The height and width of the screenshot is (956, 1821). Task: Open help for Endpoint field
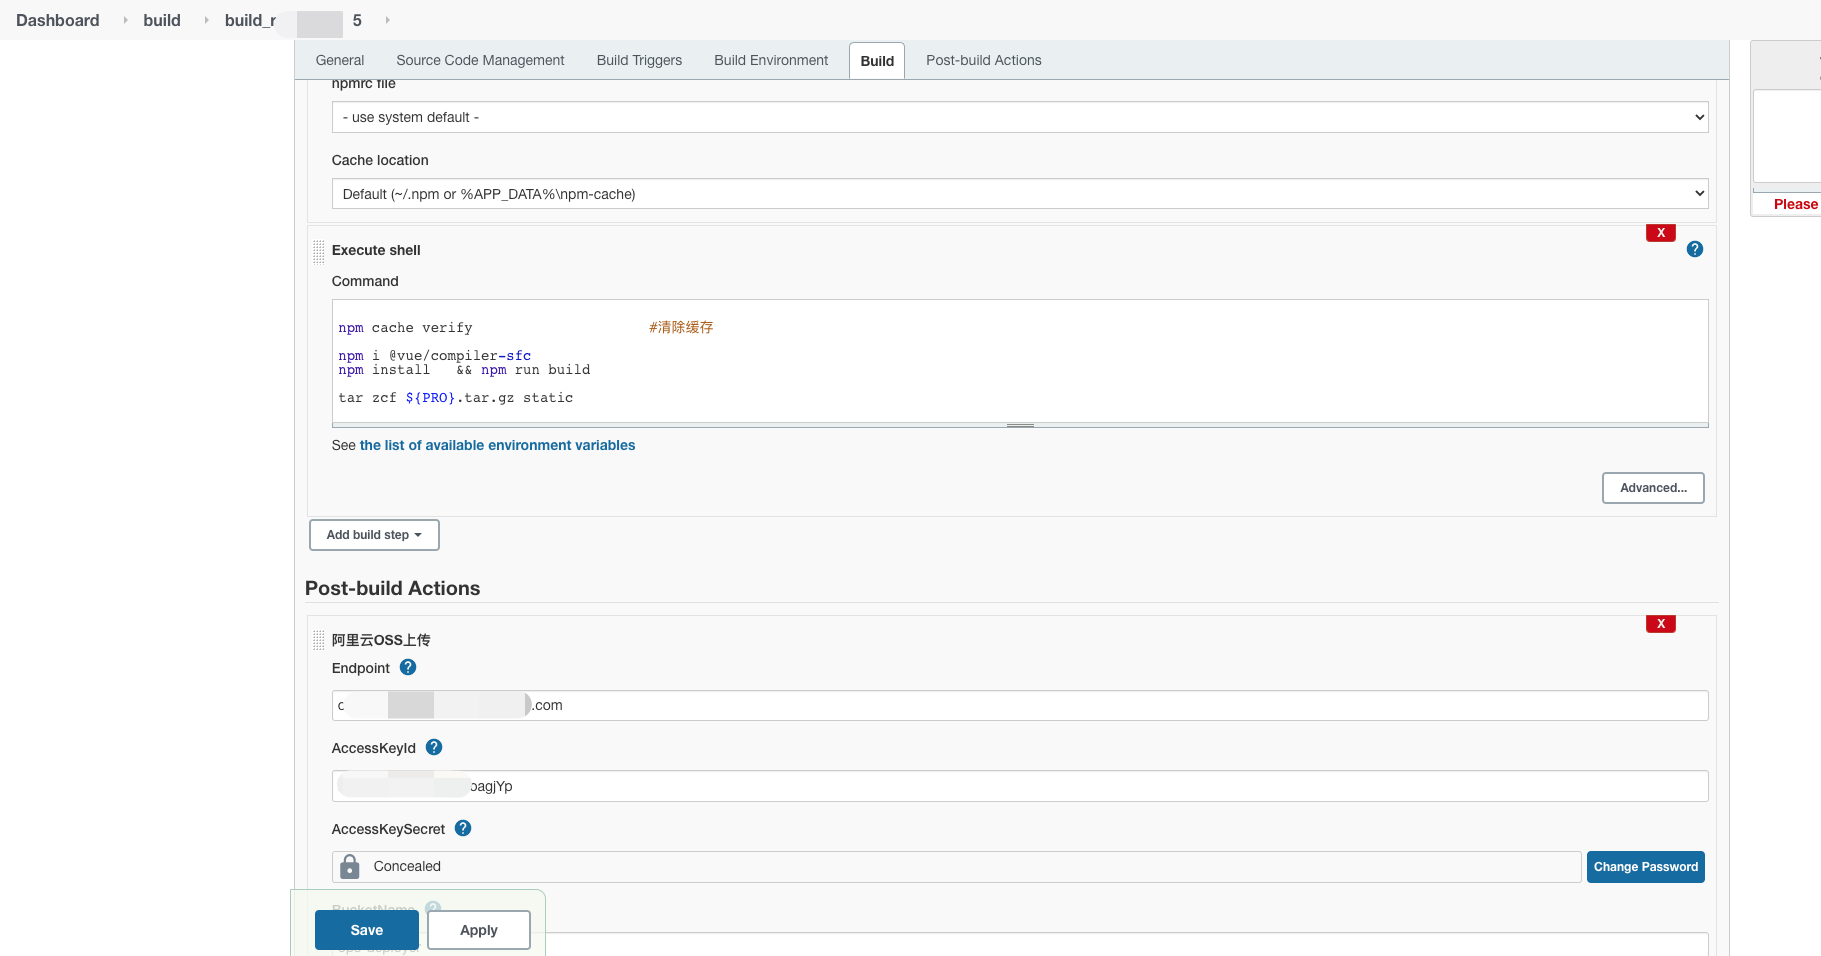tap(407, 667)
